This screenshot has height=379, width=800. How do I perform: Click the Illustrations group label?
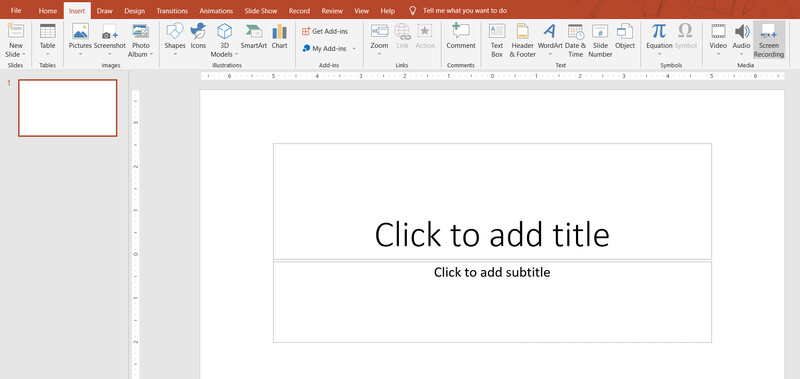(227, 65)
